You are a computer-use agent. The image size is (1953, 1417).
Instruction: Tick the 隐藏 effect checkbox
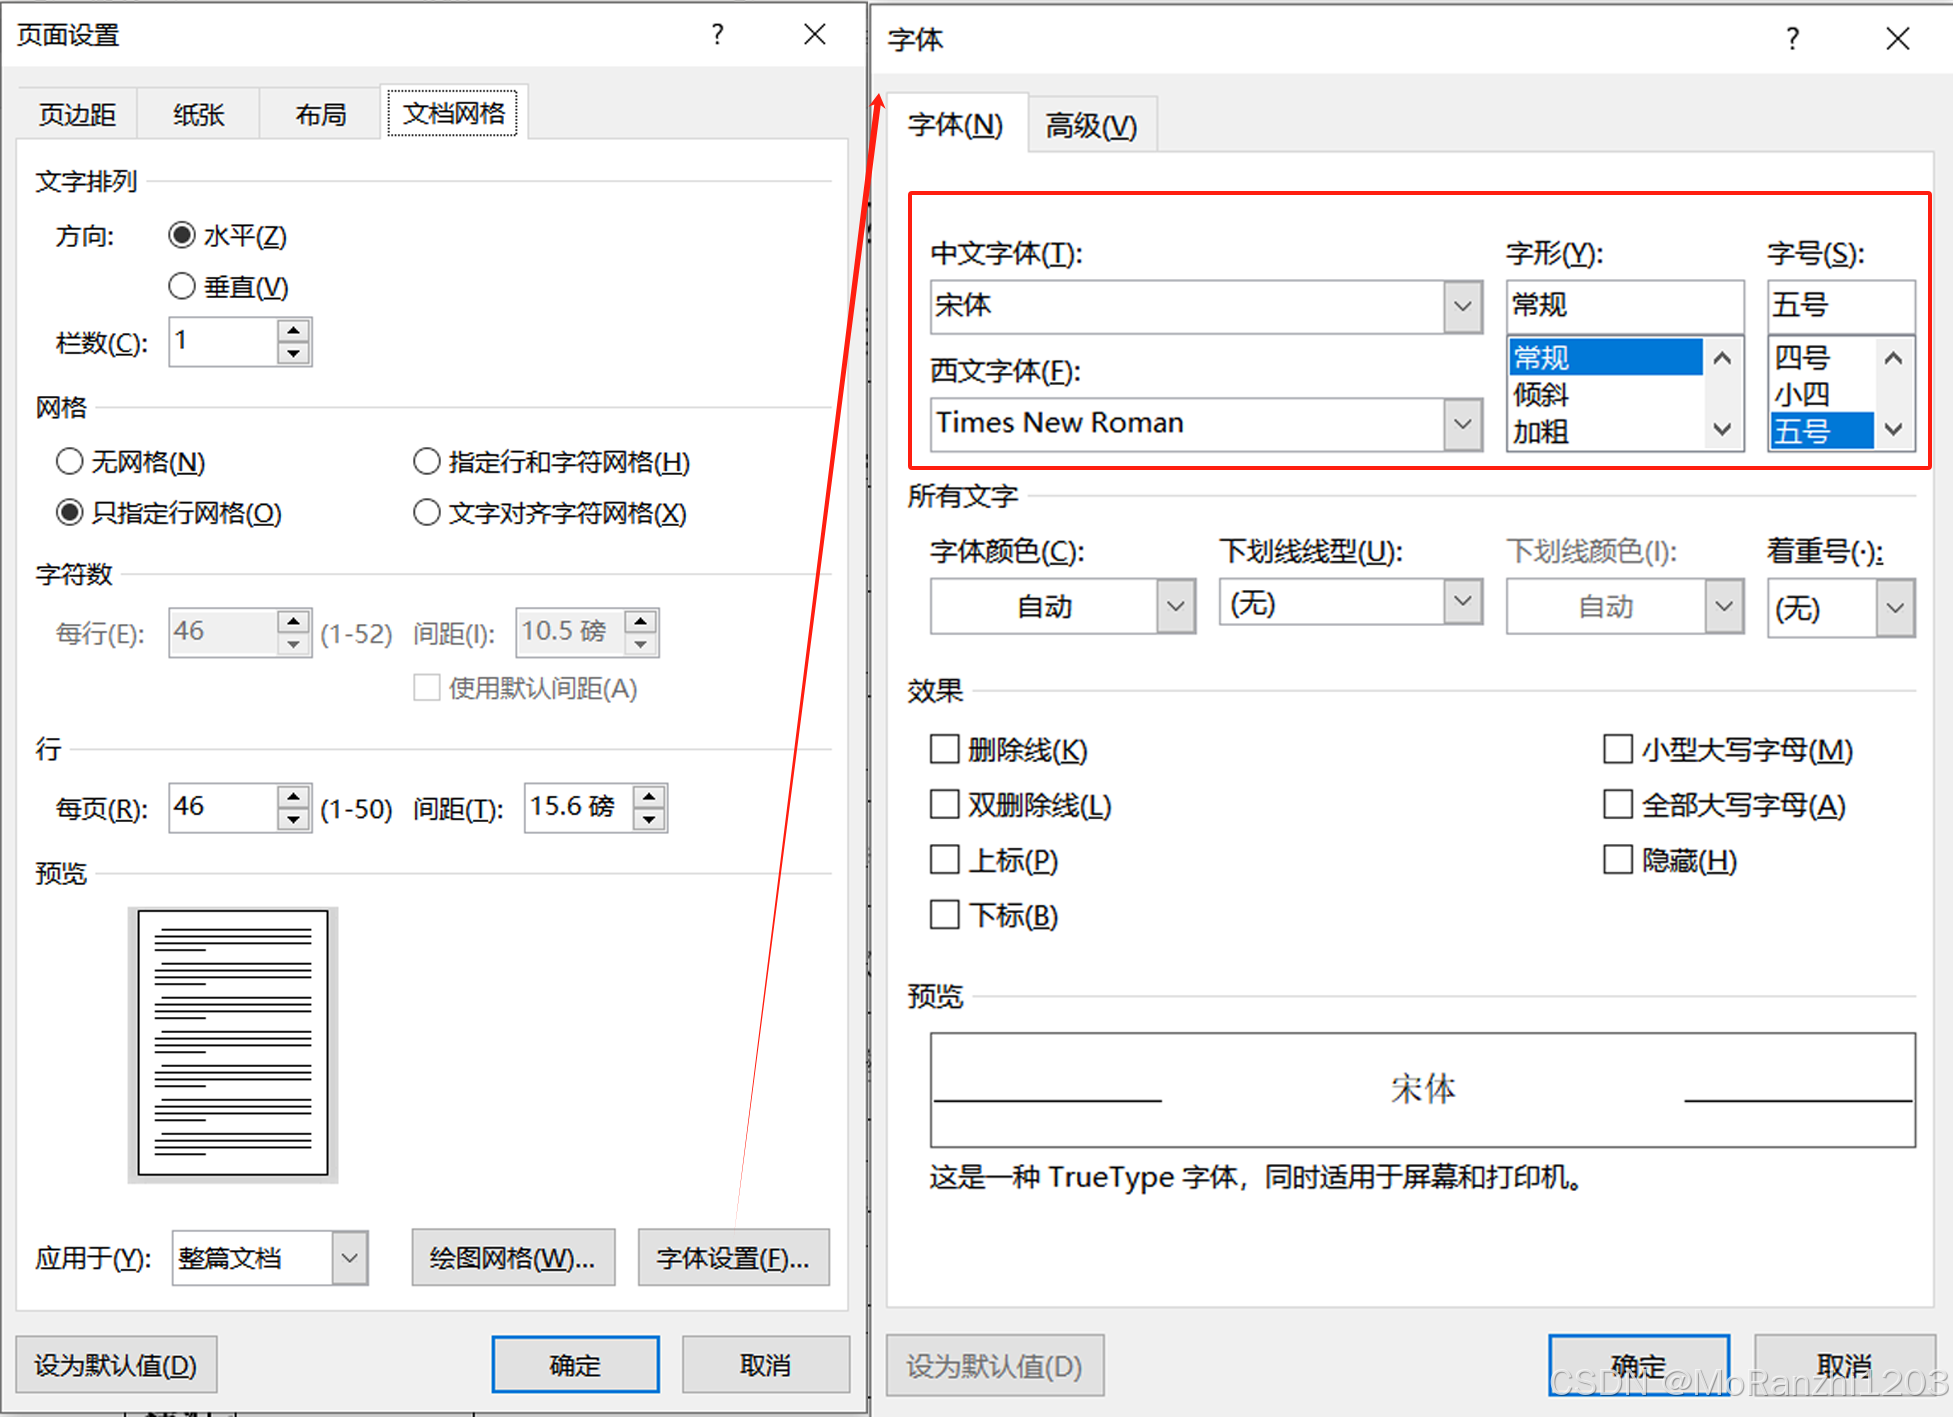(1617, 860)
